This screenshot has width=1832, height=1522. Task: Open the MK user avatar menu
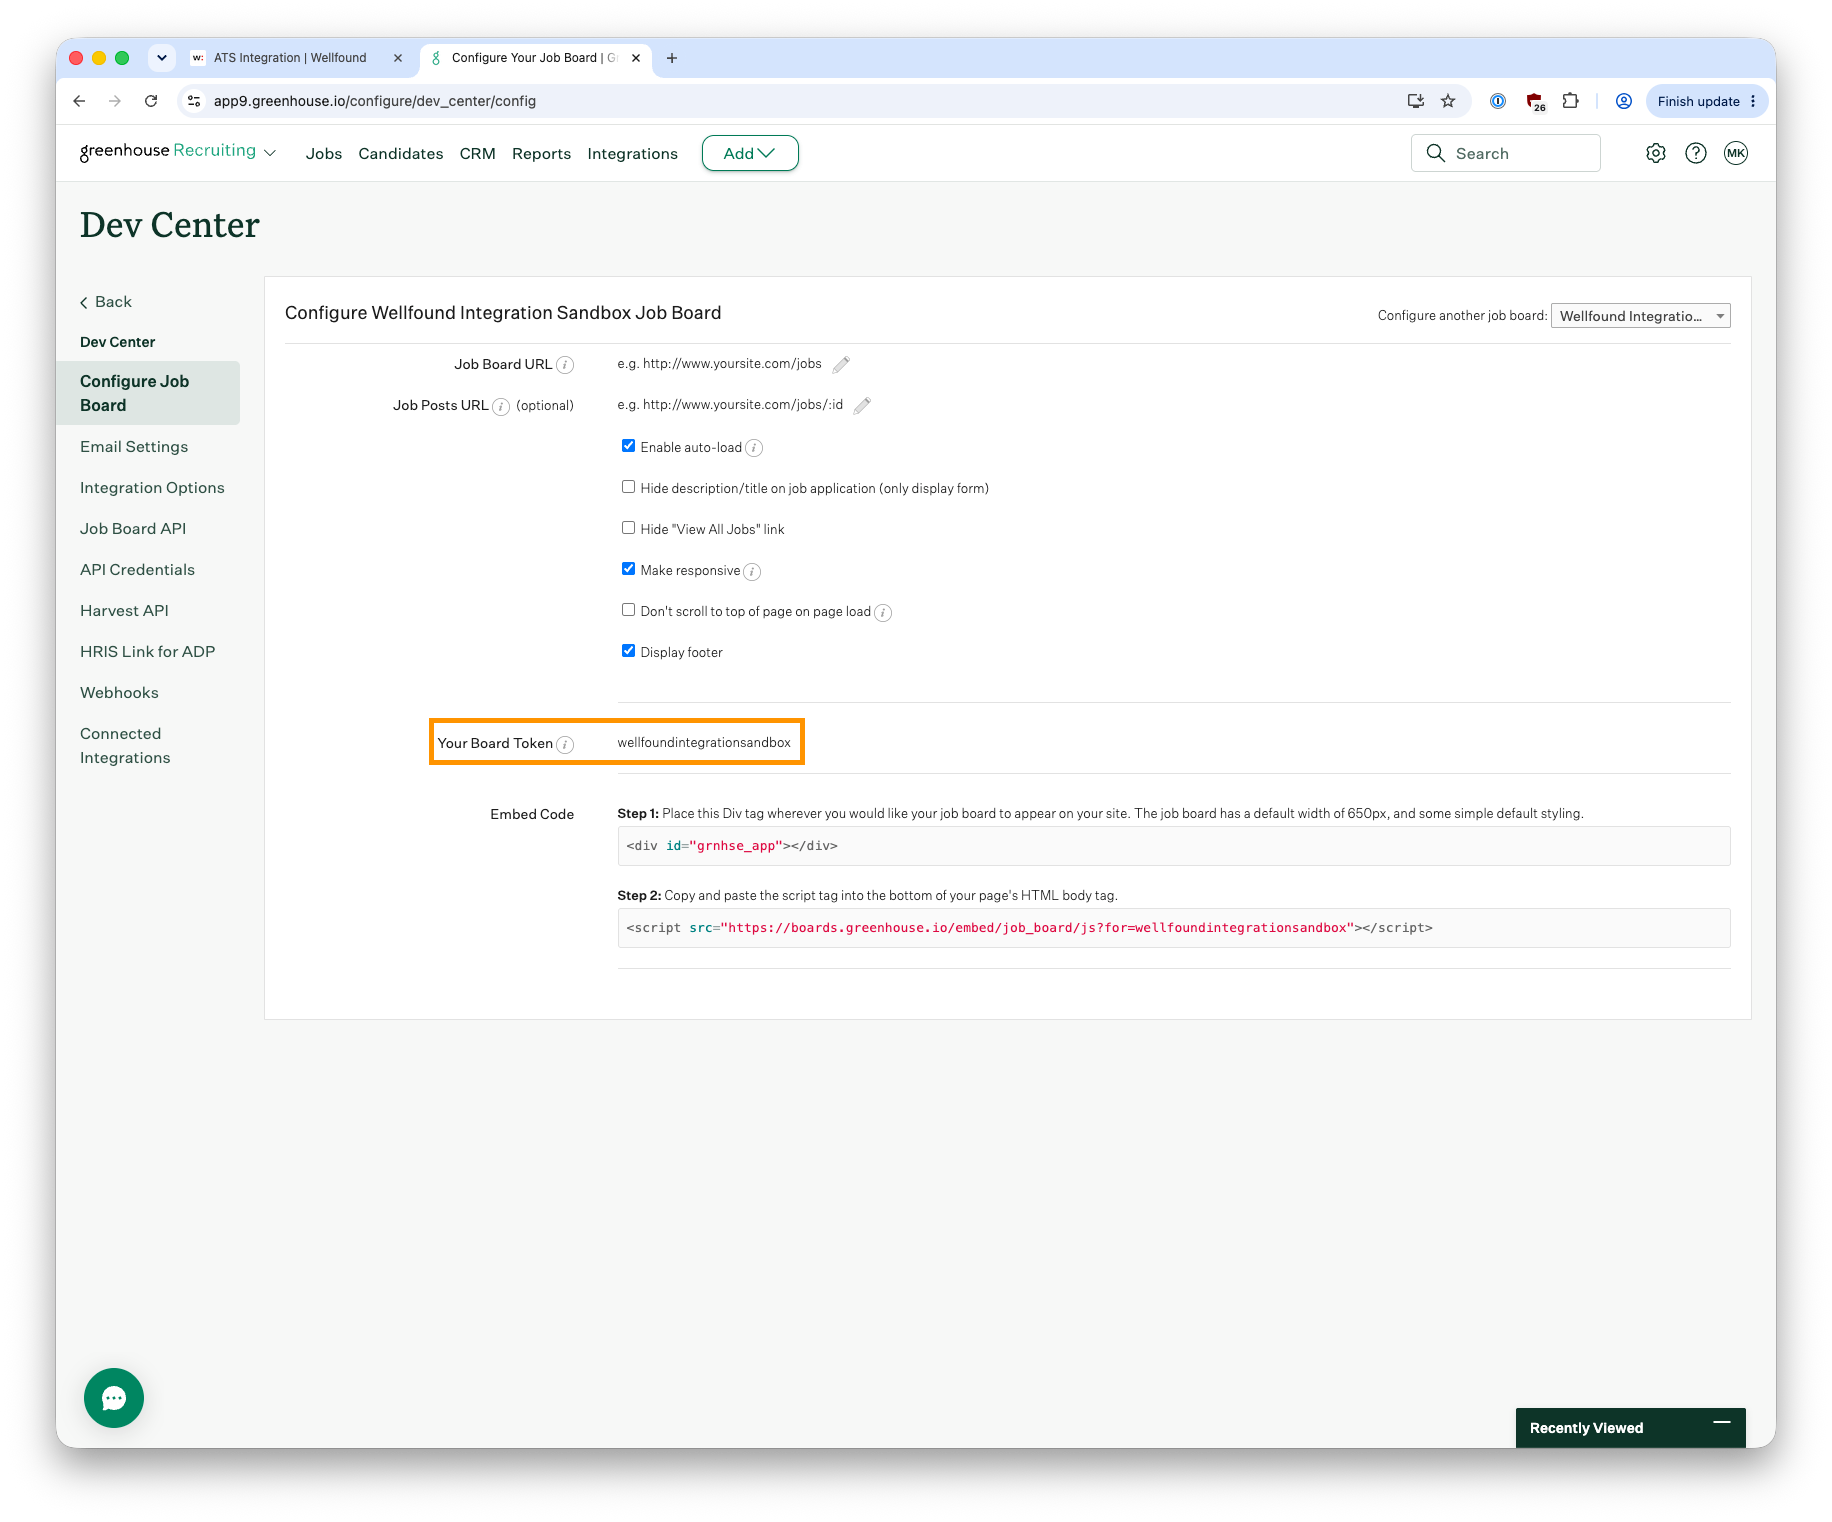tap(1736, 153)
